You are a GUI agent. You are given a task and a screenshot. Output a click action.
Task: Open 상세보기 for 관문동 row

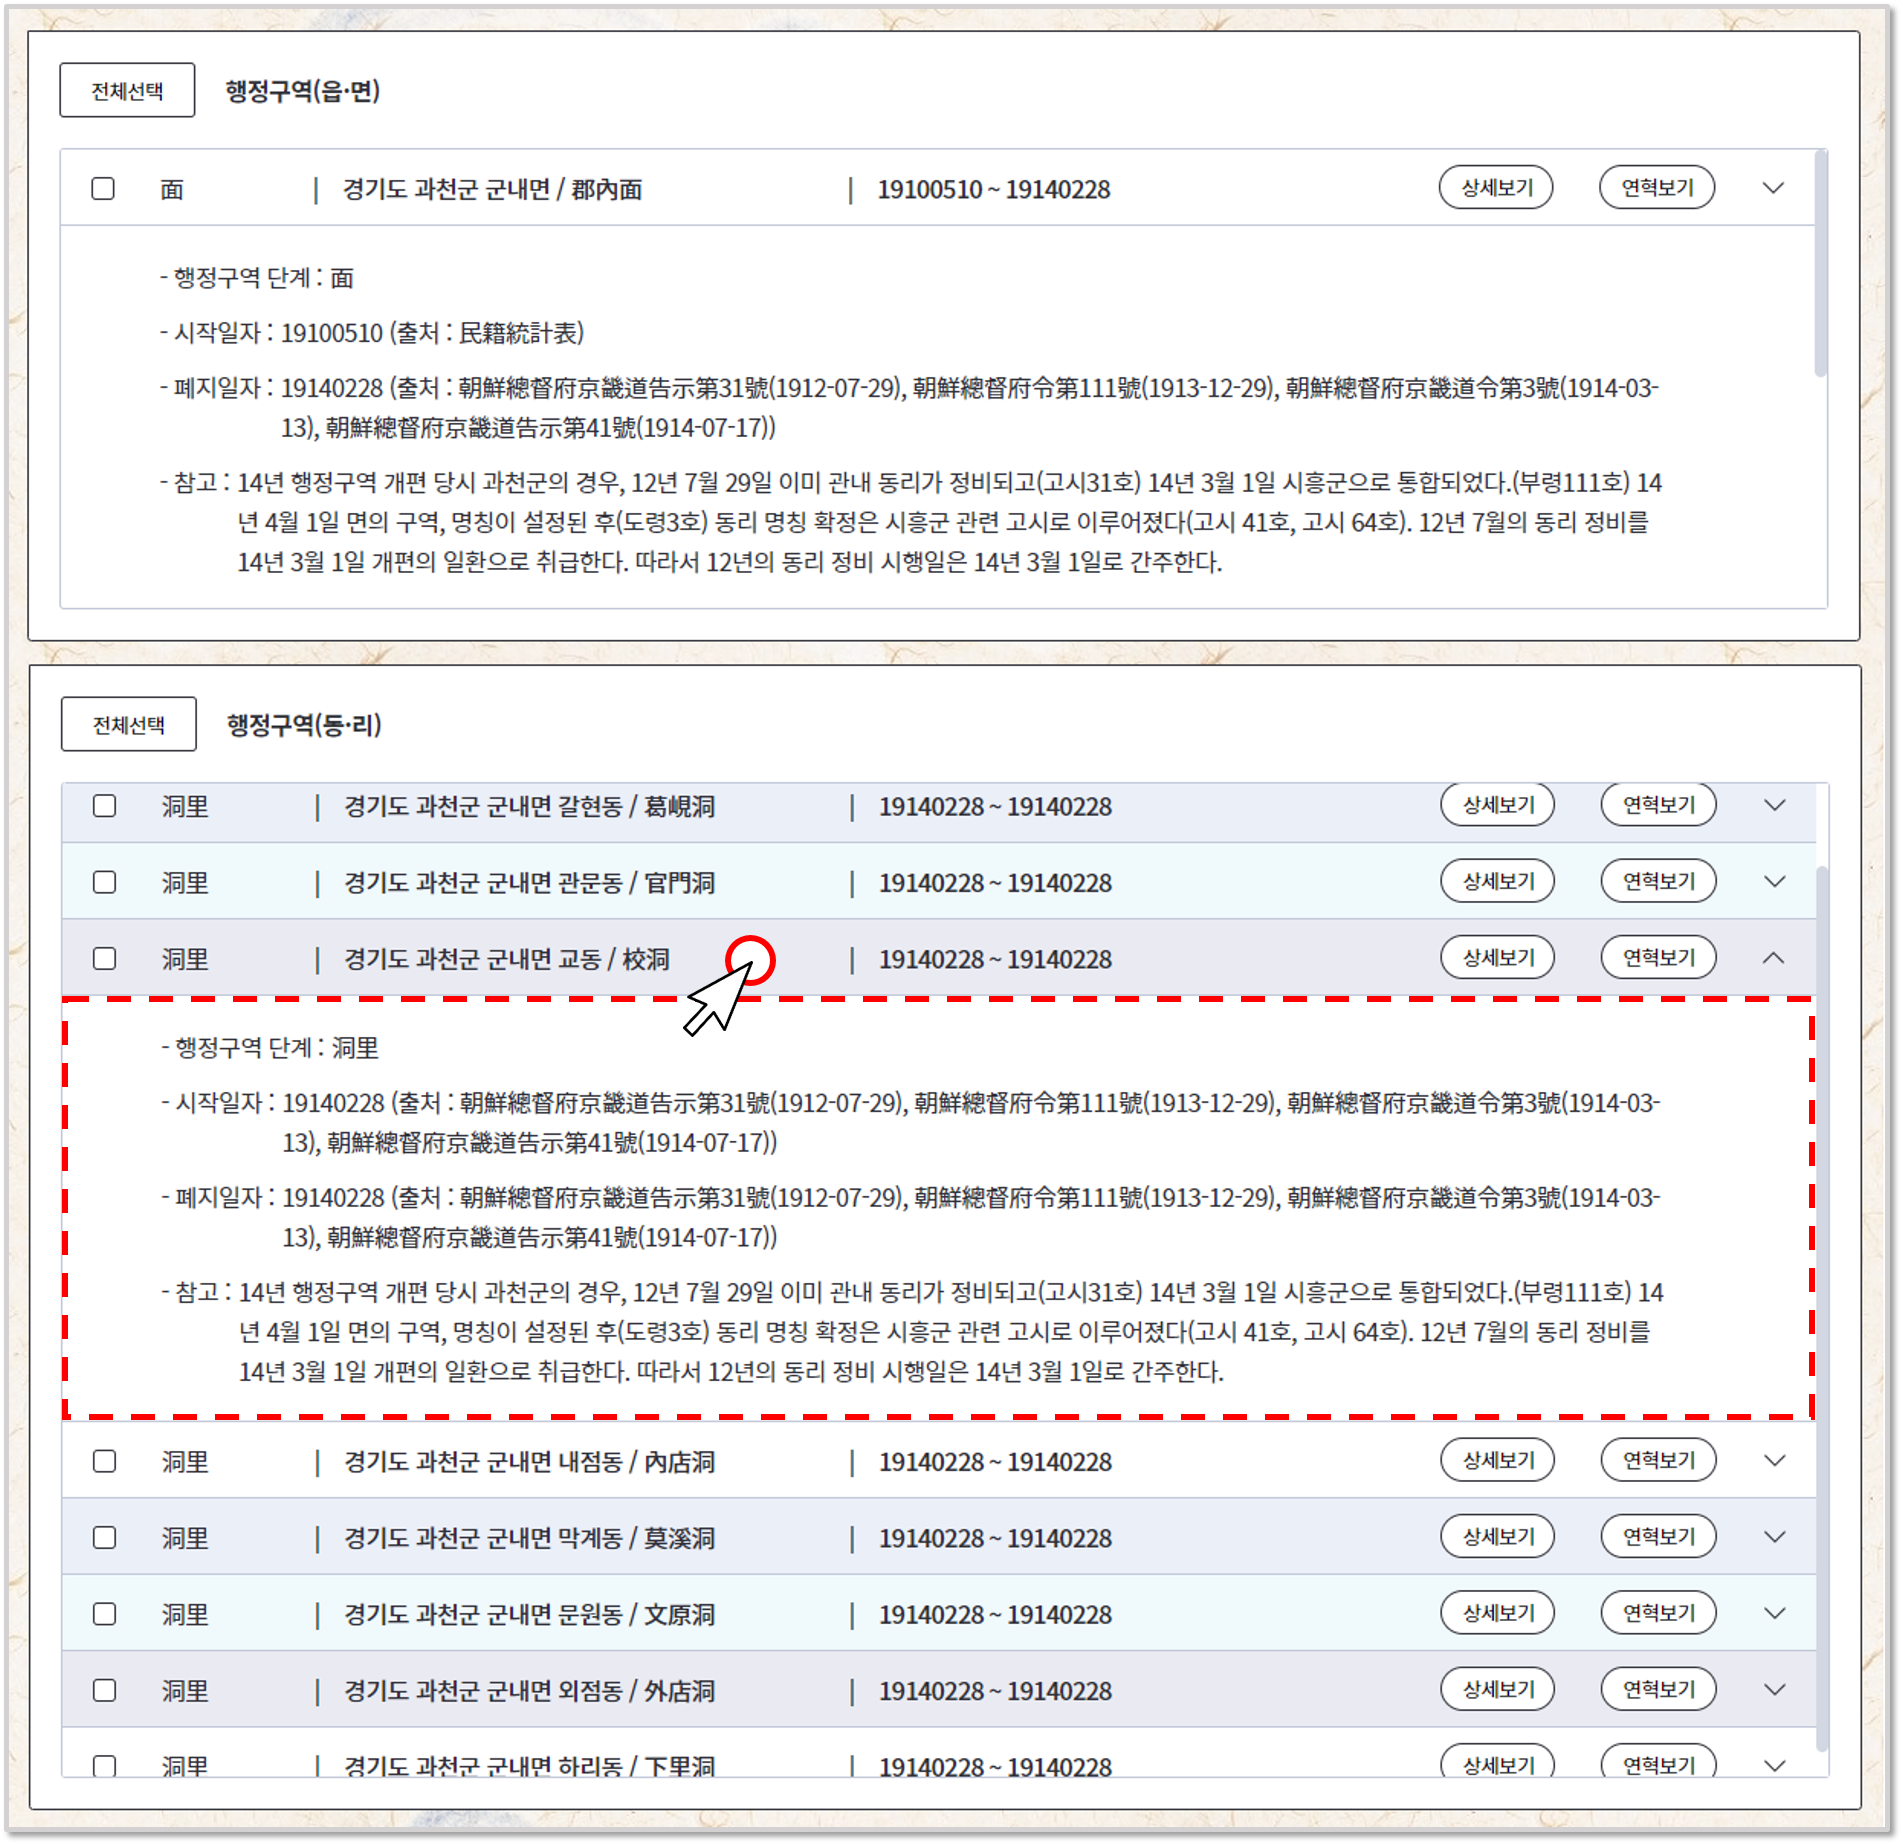coord(1497,882)
